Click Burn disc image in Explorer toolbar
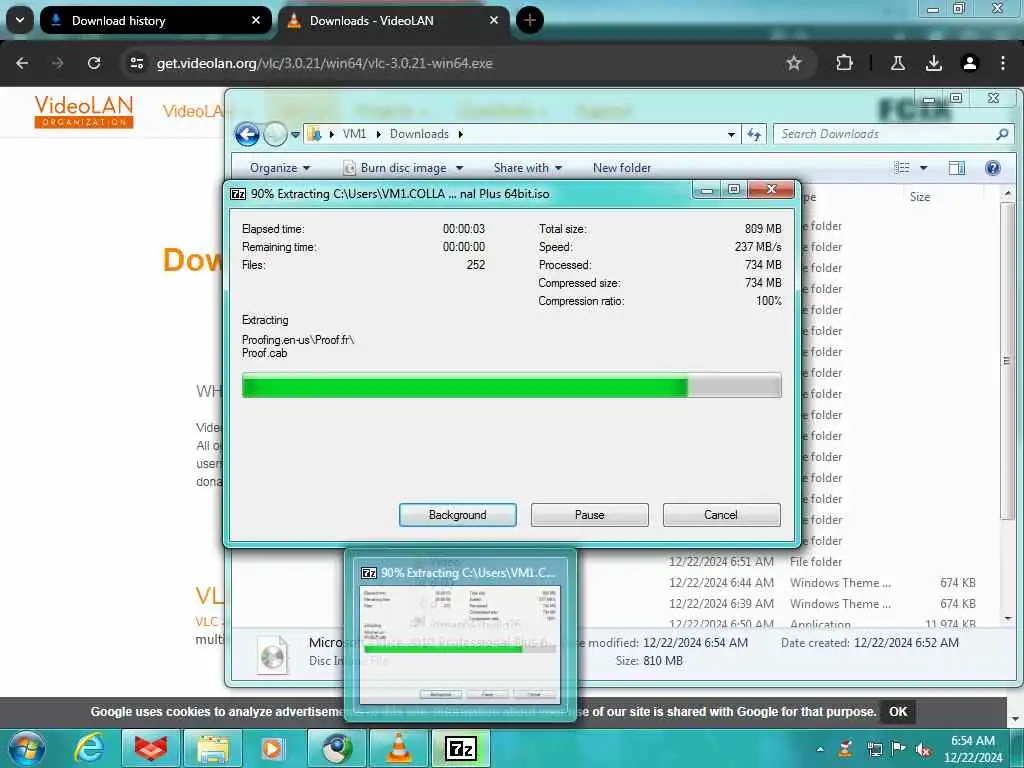1024x768 pixels. 396,168
